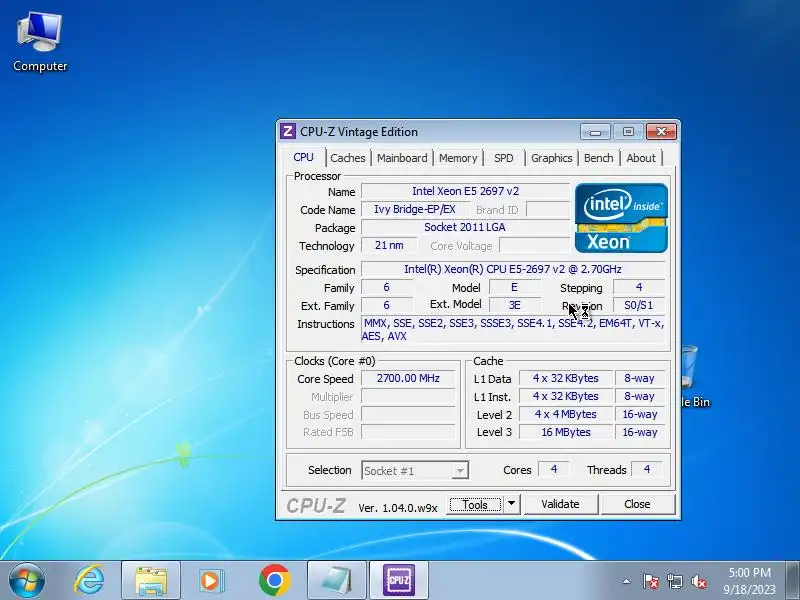The width and height of the screenshot is (800, 600).
Task: Open the Action Center flag icon
Action: pos(650,581)
